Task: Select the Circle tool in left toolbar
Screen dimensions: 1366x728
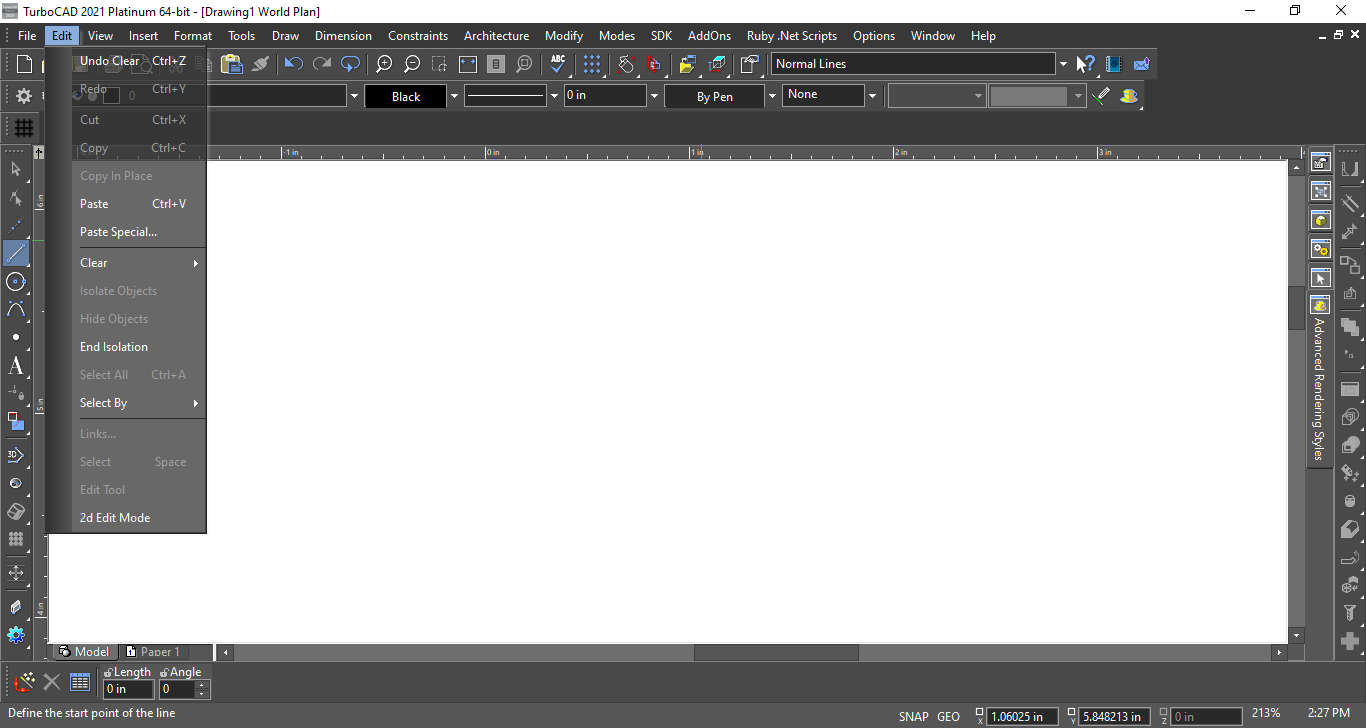Action: (16, 281)
